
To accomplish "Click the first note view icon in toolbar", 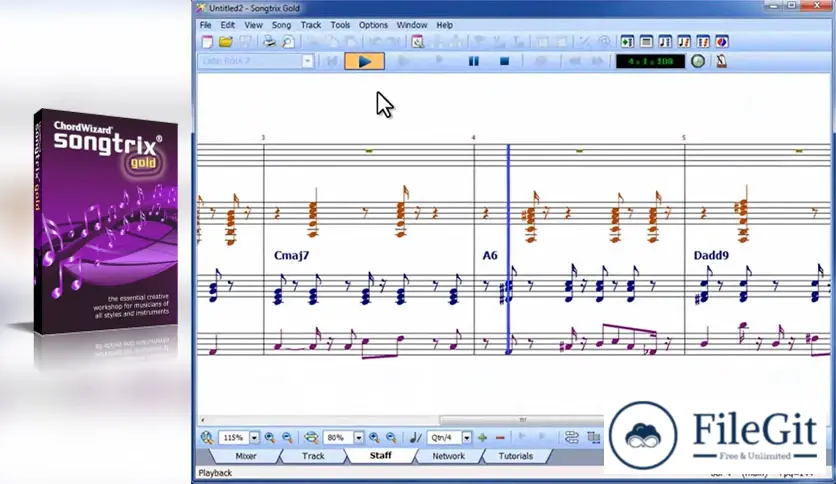I will [x=665, y=42].
